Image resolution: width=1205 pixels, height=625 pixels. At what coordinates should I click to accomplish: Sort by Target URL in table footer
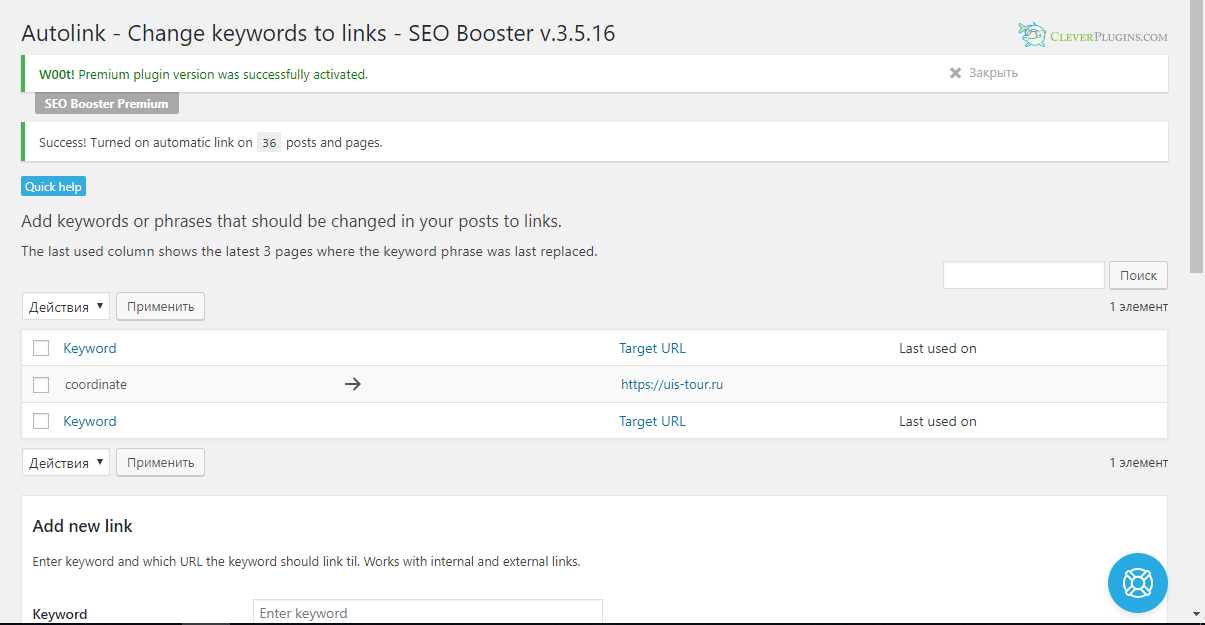click(x=652, y=421)
